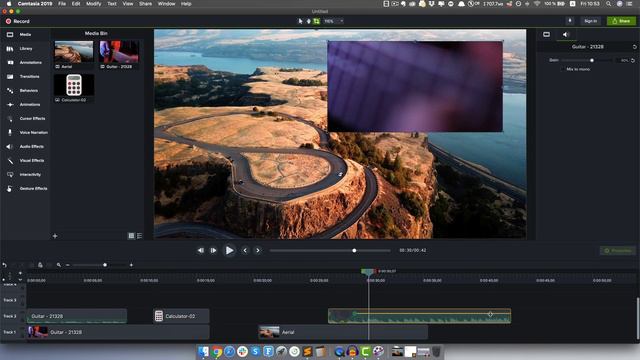Open the Visual Effects panel
This screenshot has width=640, height=360.
(24, 160)
